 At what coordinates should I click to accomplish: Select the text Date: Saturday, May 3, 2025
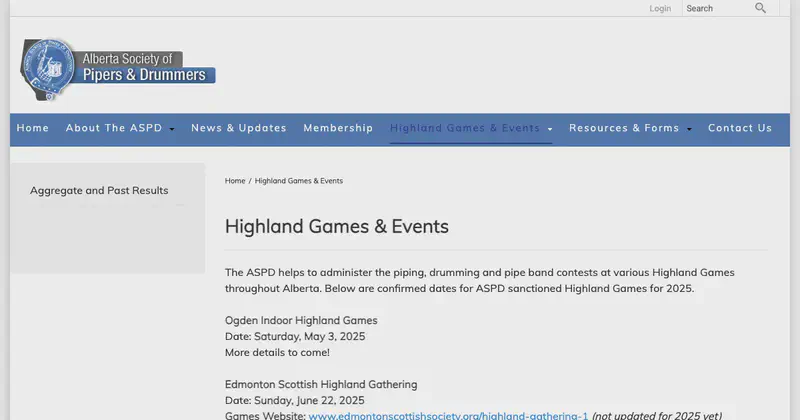pos(295,336)
